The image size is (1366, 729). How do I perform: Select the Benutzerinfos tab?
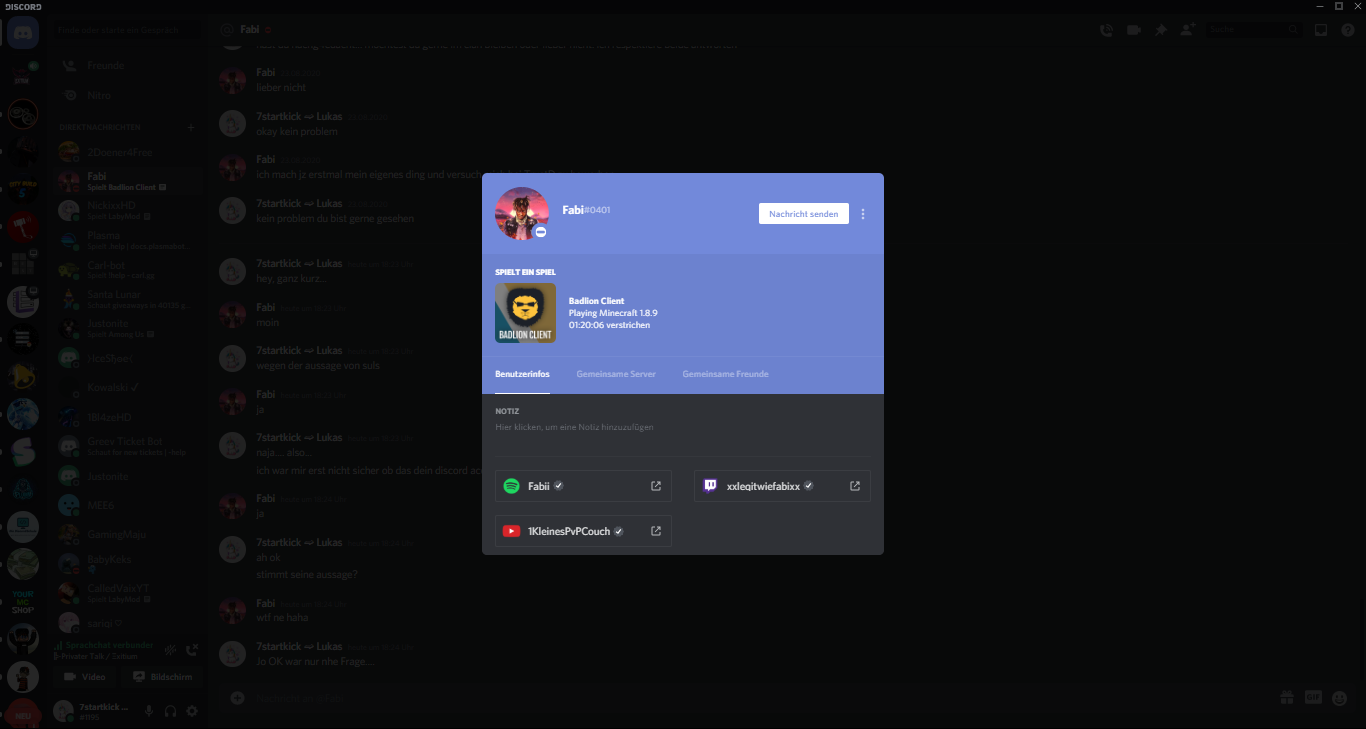point(522,374)
